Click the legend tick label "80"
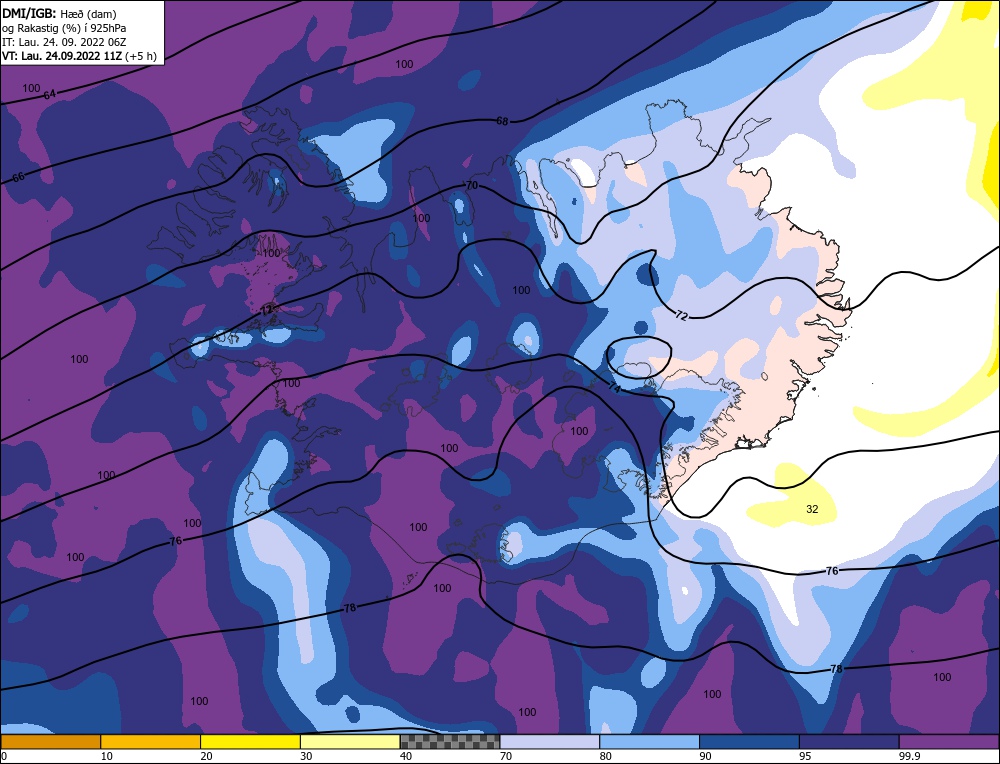The image size is (1000, 764). pyautogui.click(x=605, y=756)
